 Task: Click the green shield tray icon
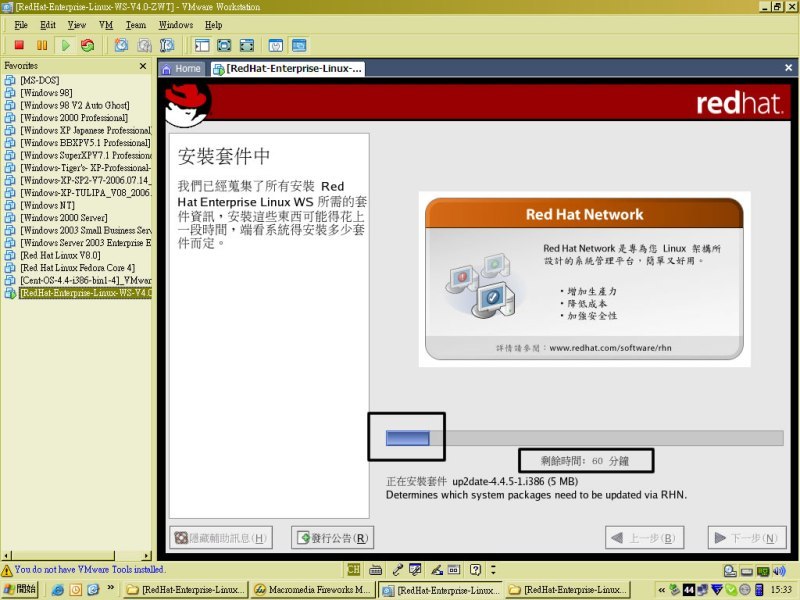[731, 590]
